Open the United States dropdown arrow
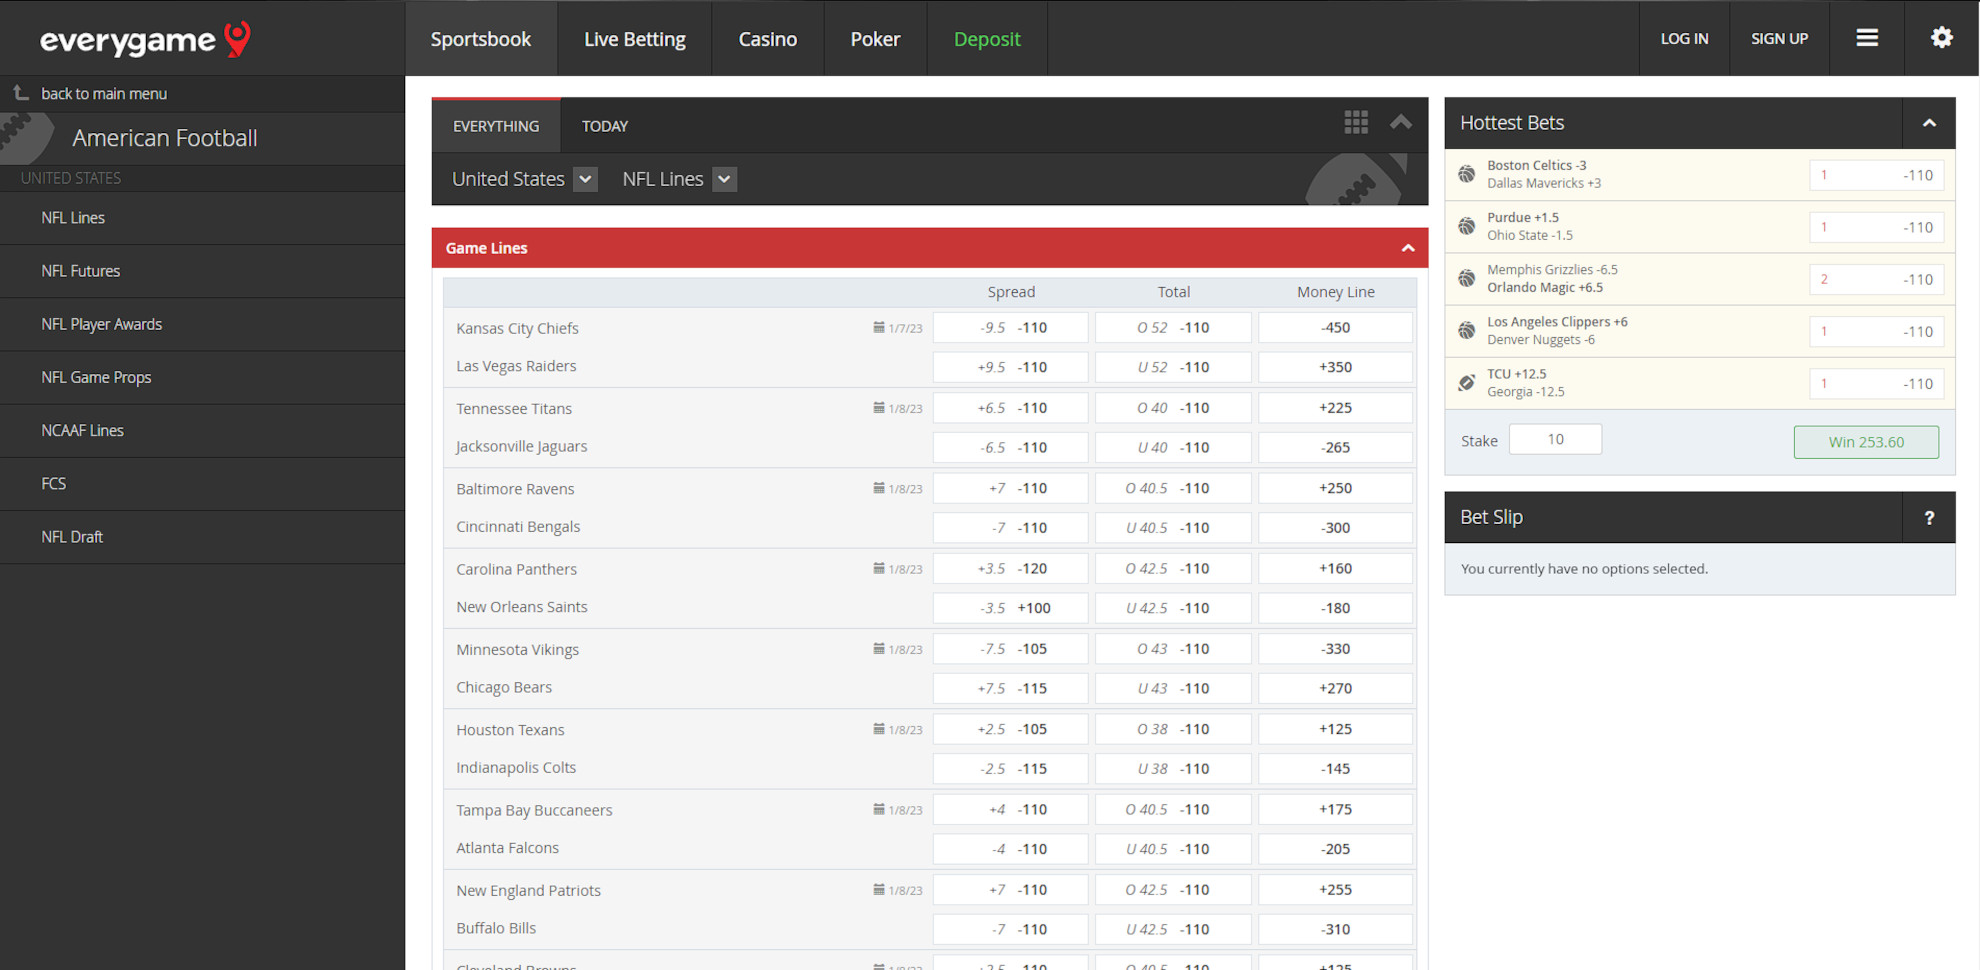Image resolution: width=1980 pixels, height=970 pixels. 585,179
